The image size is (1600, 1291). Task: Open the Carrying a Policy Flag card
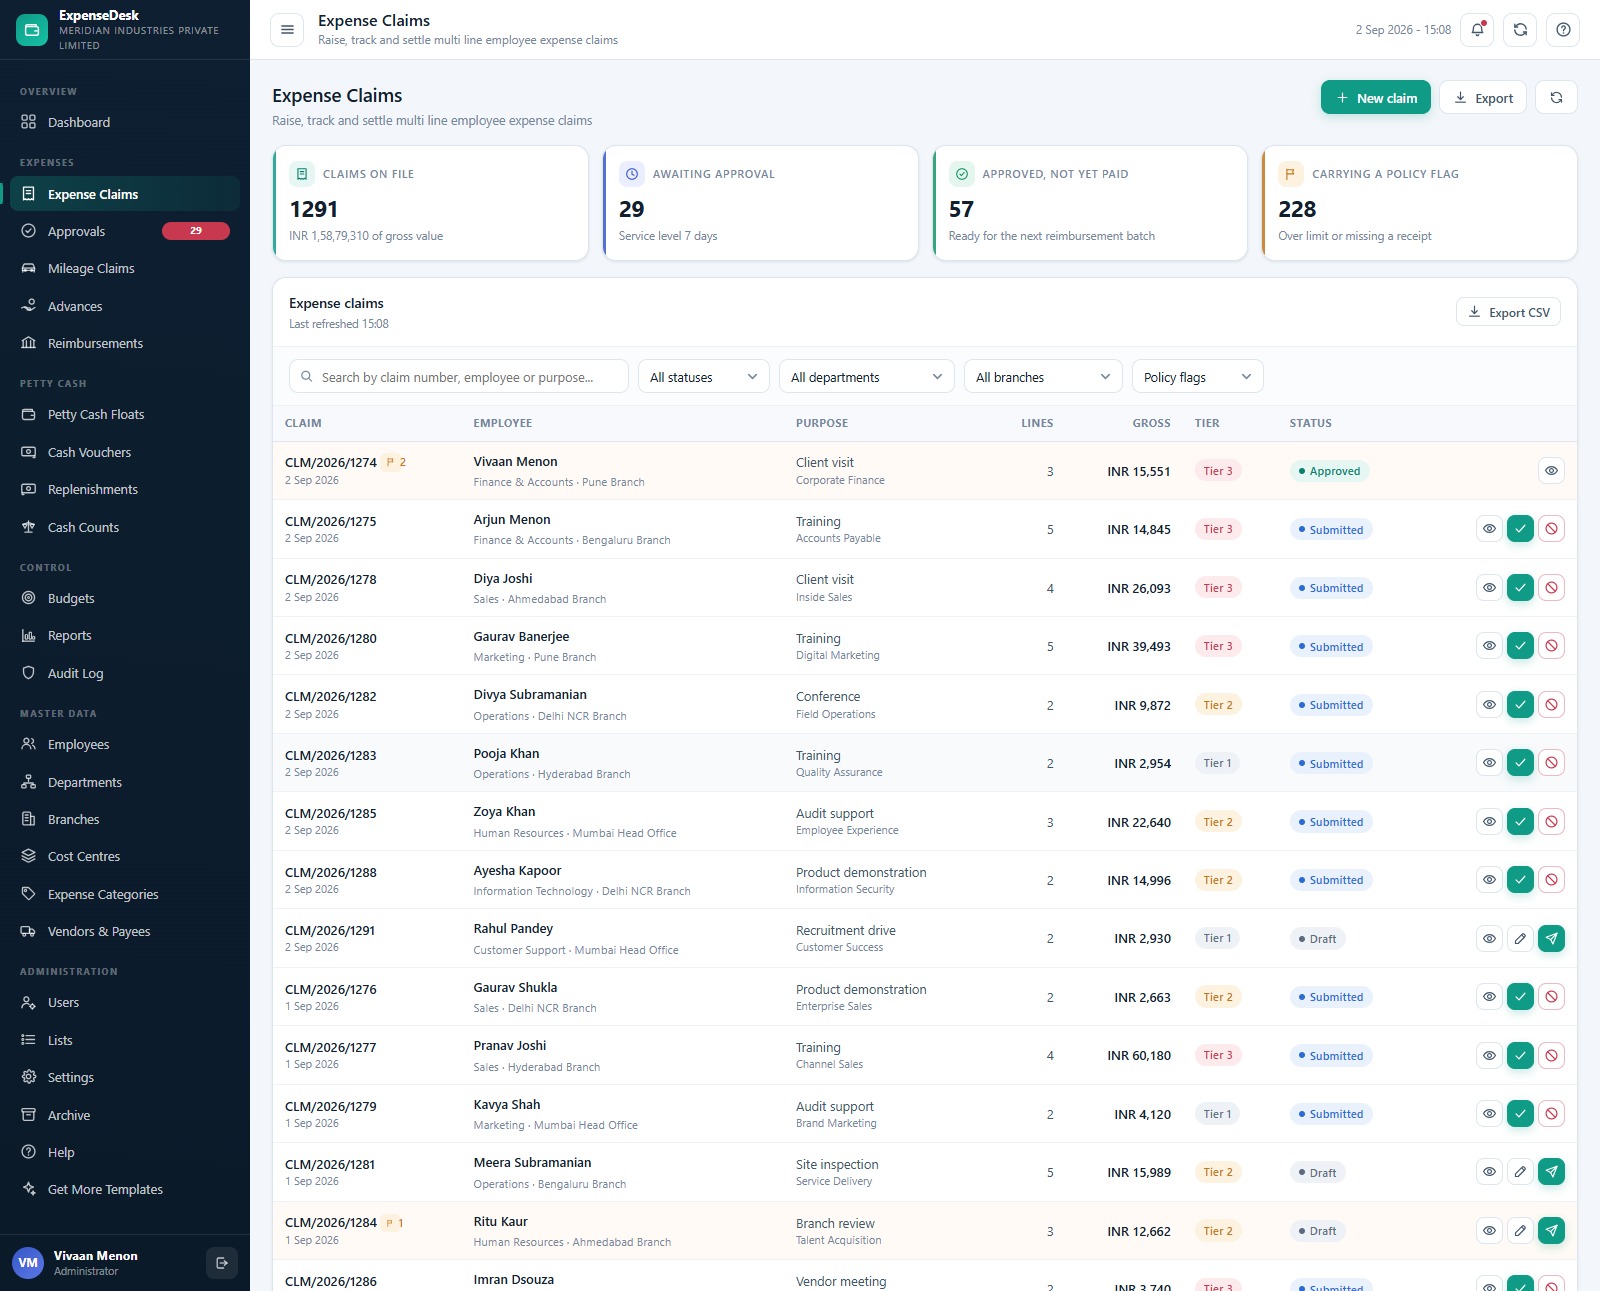click(x=1420, y=204)
